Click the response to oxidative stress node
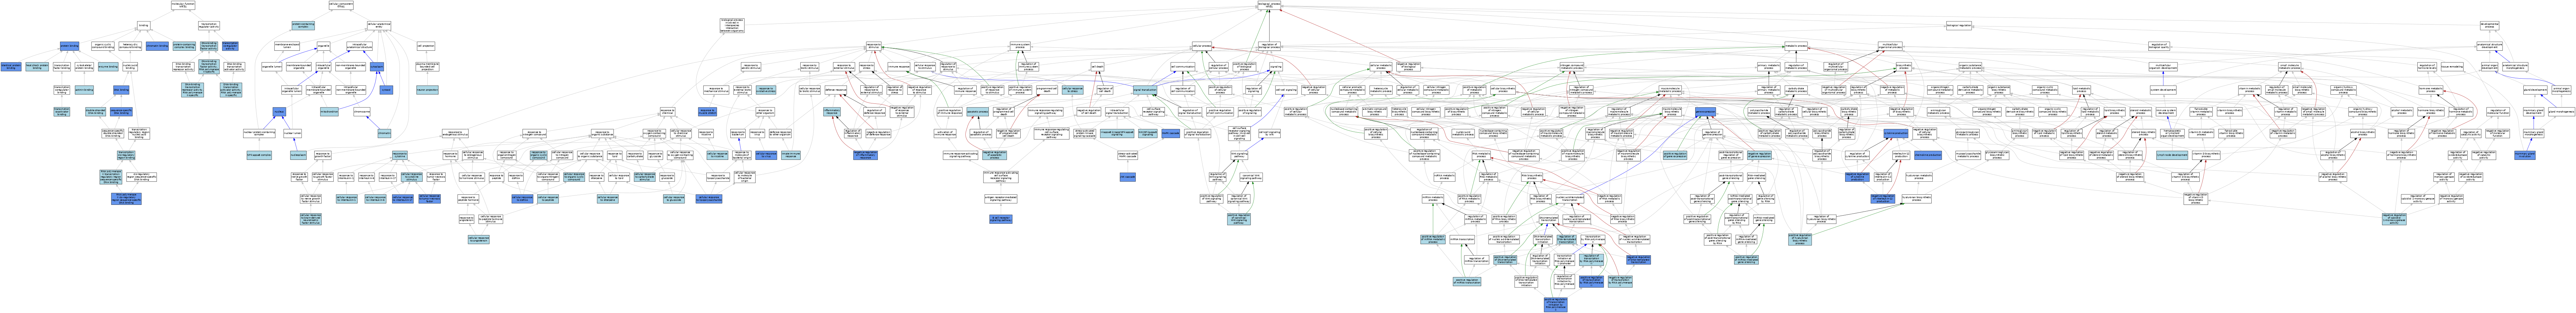The image size is (2576, 313). pos(766,90)
